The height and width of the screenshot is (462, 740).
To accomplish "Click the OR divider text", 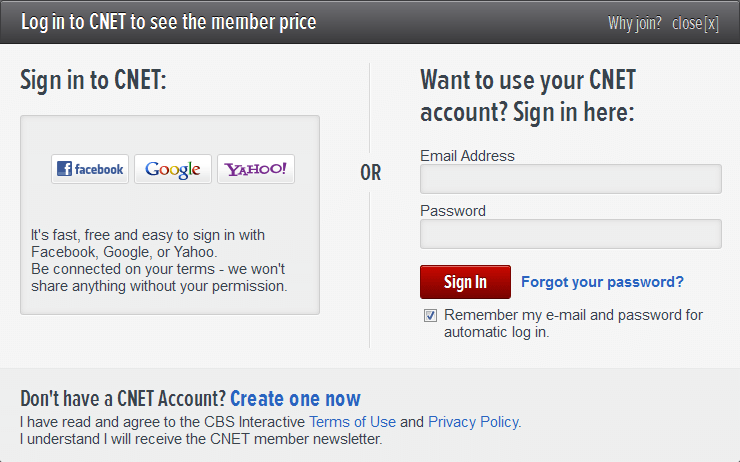I will [x=370, y=173].
